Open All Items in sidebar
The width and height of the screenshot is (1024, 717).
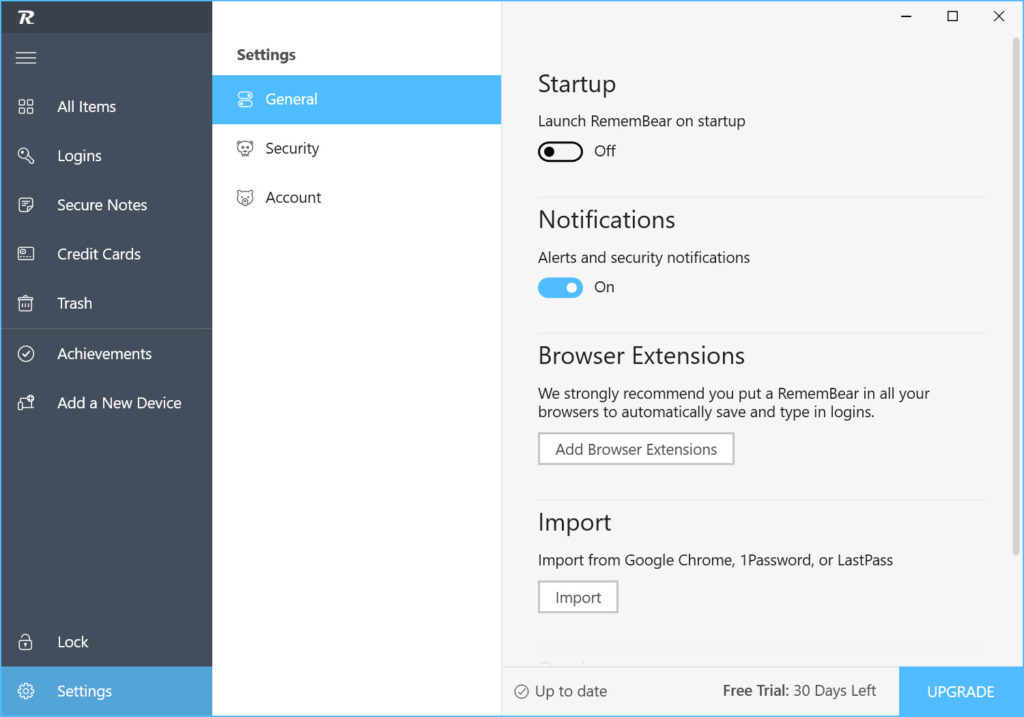click(106, 106)
